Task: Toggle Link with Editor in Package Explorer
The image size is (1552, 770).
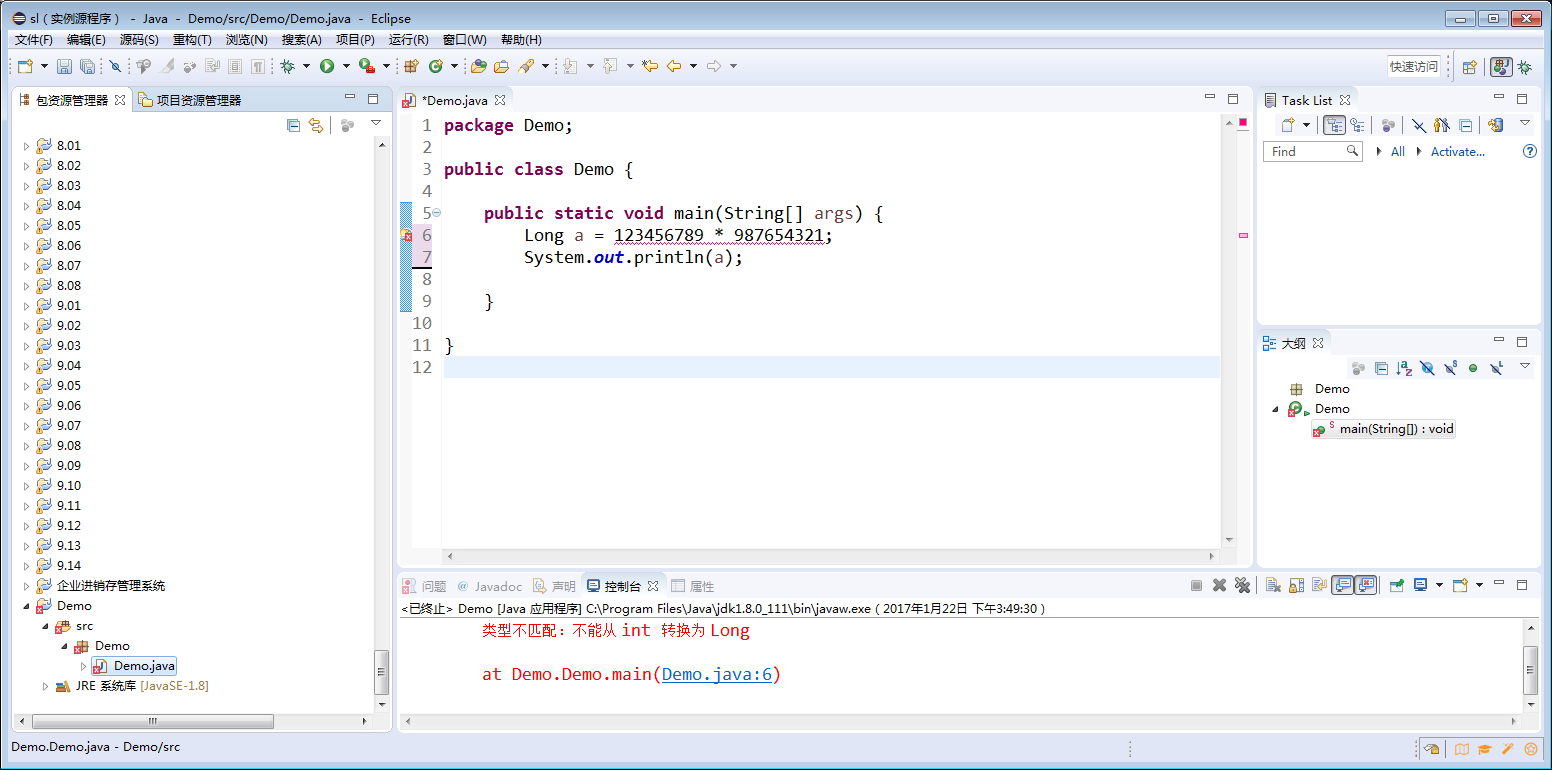Action: 316,125
